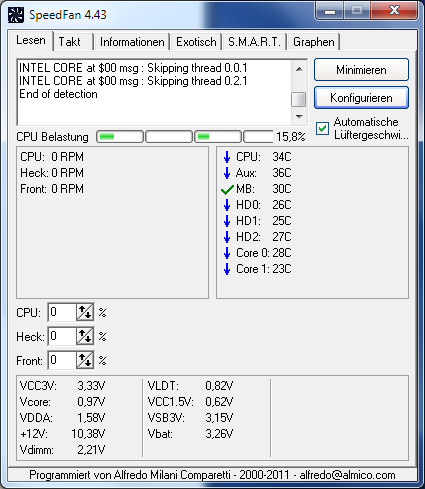This screenshot has height=489, width=425.
Task: Click the CPU load value 15,8%
Action: 290,137
